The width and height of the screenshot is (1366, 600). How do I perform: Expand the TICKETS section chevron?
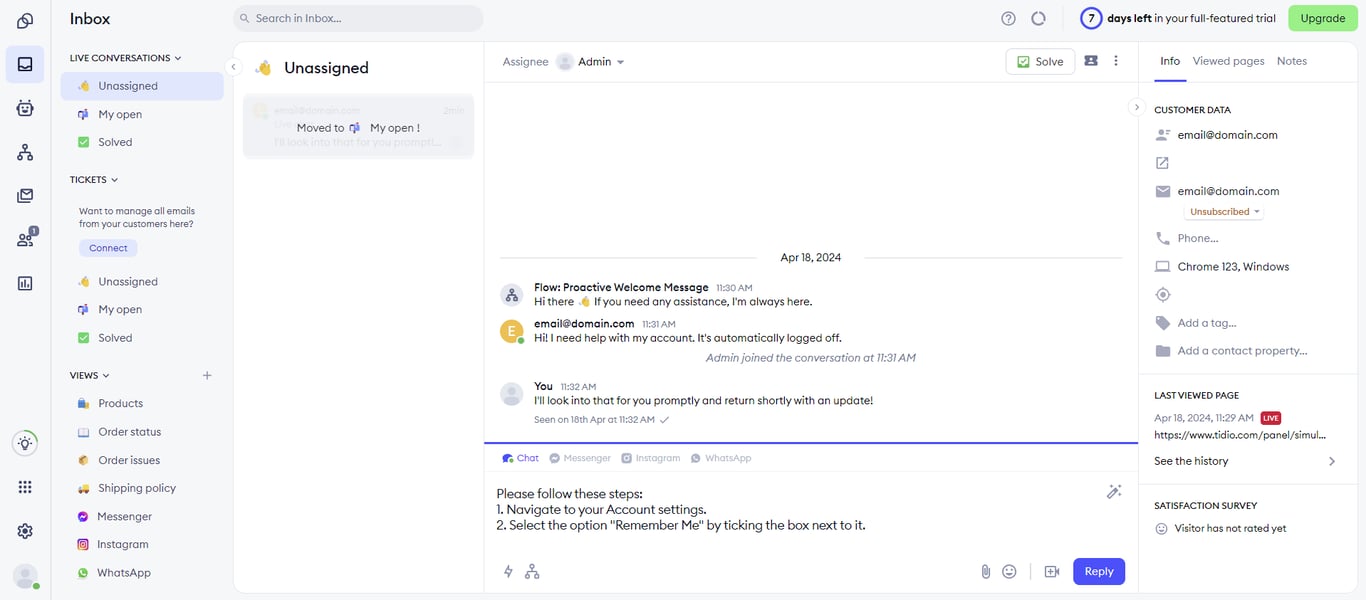point(113,179)
